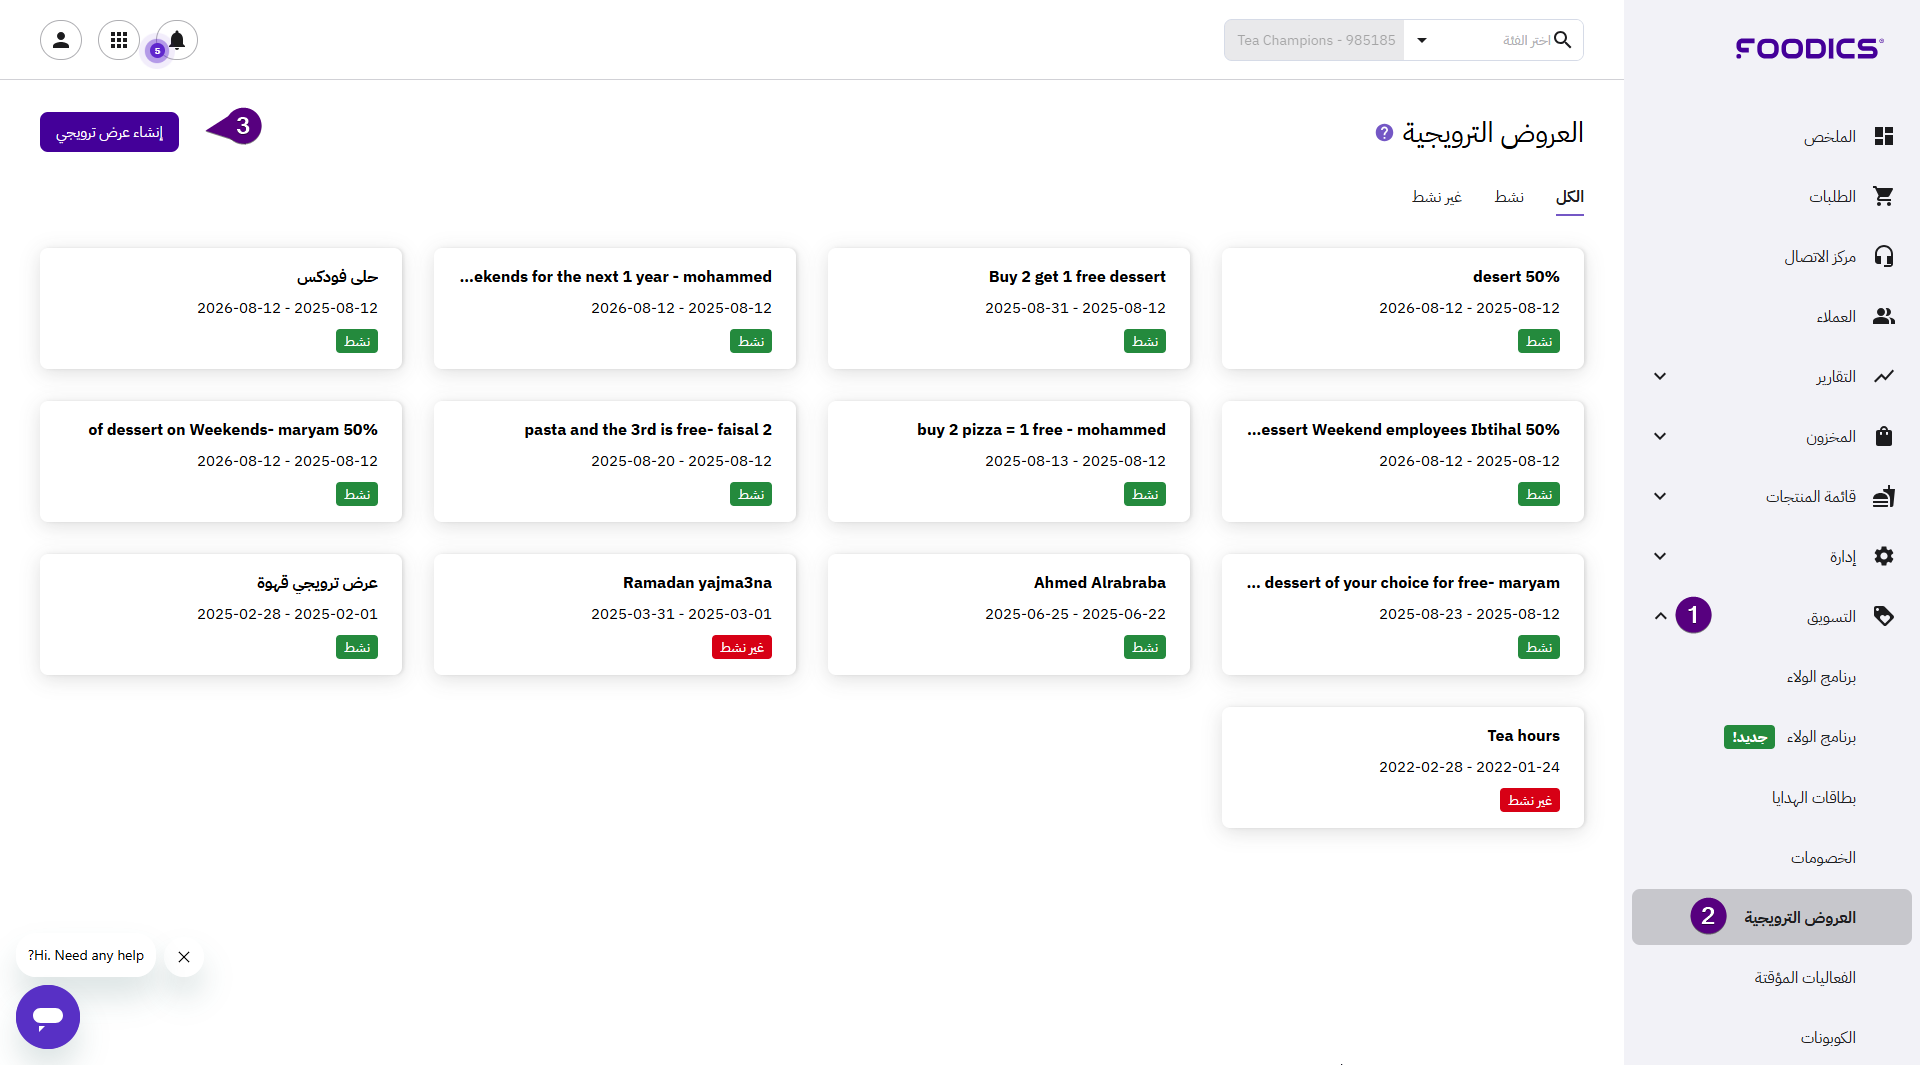Expand the inventory (المخزون) menu chevron
The height and width of the screenshot is (1065, 1920).
1660,436
